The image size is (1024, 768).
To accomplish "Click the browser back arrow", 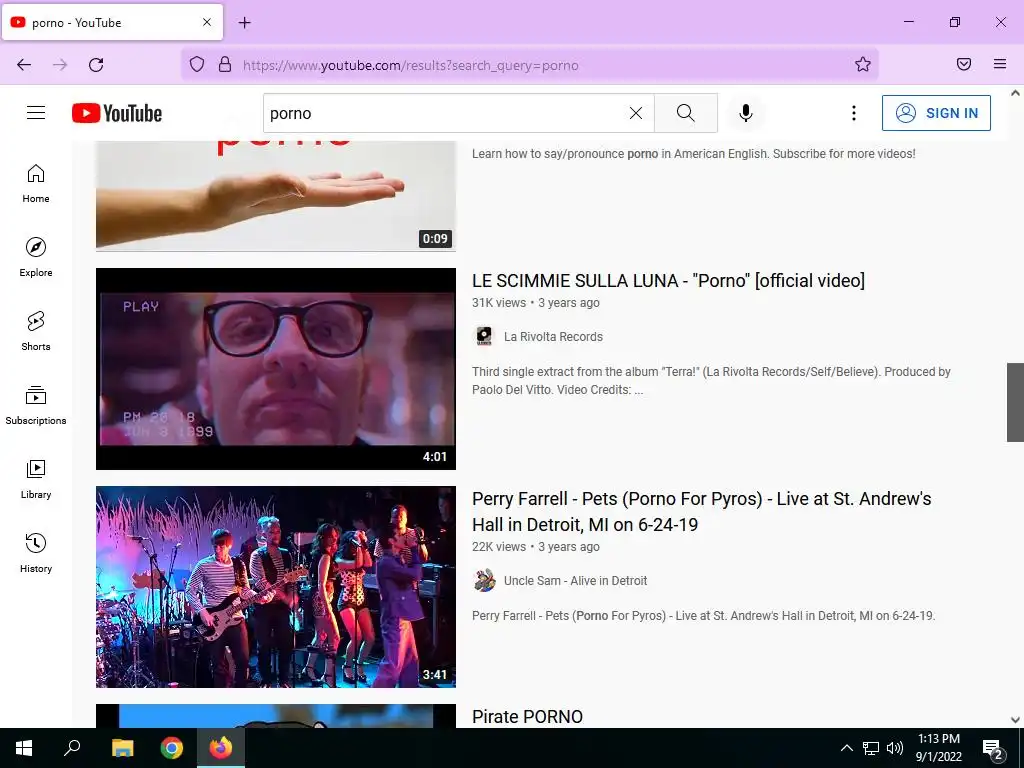I will click(x=24, y=65).
